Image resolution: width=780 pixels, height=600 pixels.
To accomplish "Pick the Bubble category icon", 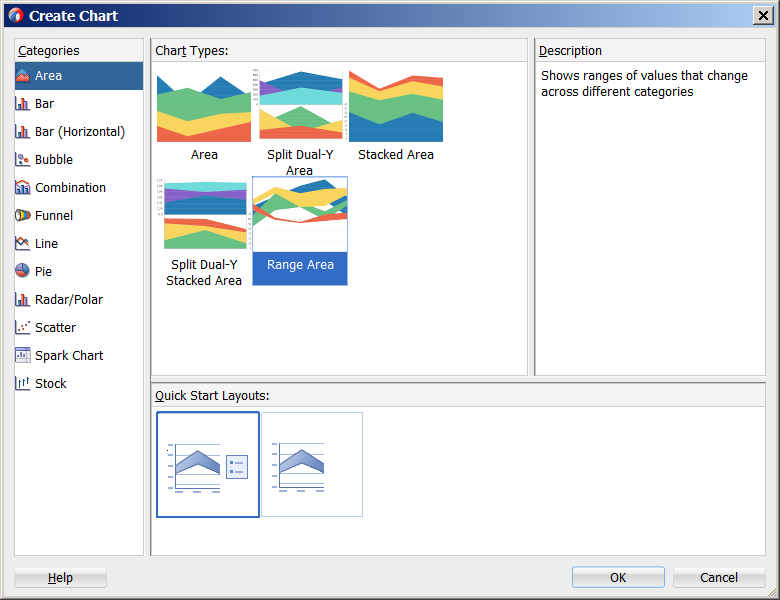I will [23, 159].
